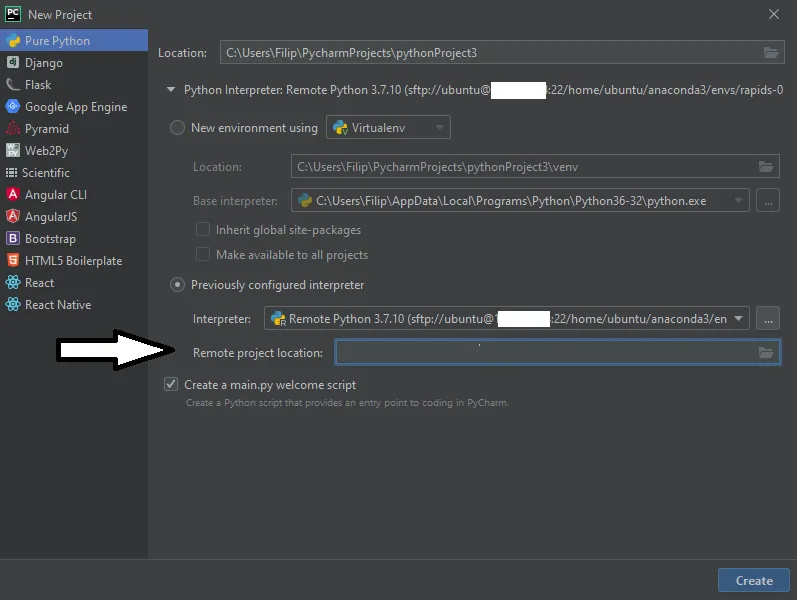Select New environment using radio button
Viewport: 797px width, 600px height.
(177, 128)
